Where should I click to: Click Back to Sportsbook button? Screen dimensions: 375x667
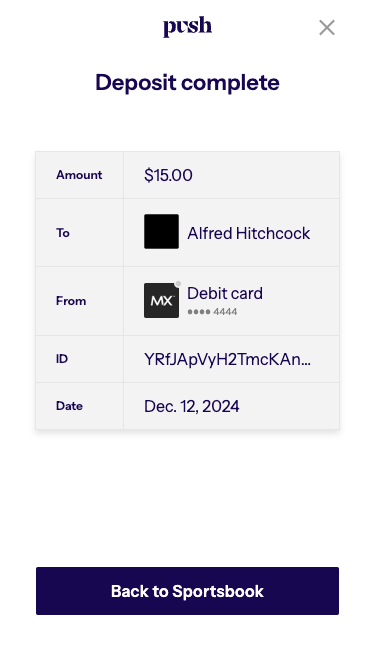[x=187, y=591]
